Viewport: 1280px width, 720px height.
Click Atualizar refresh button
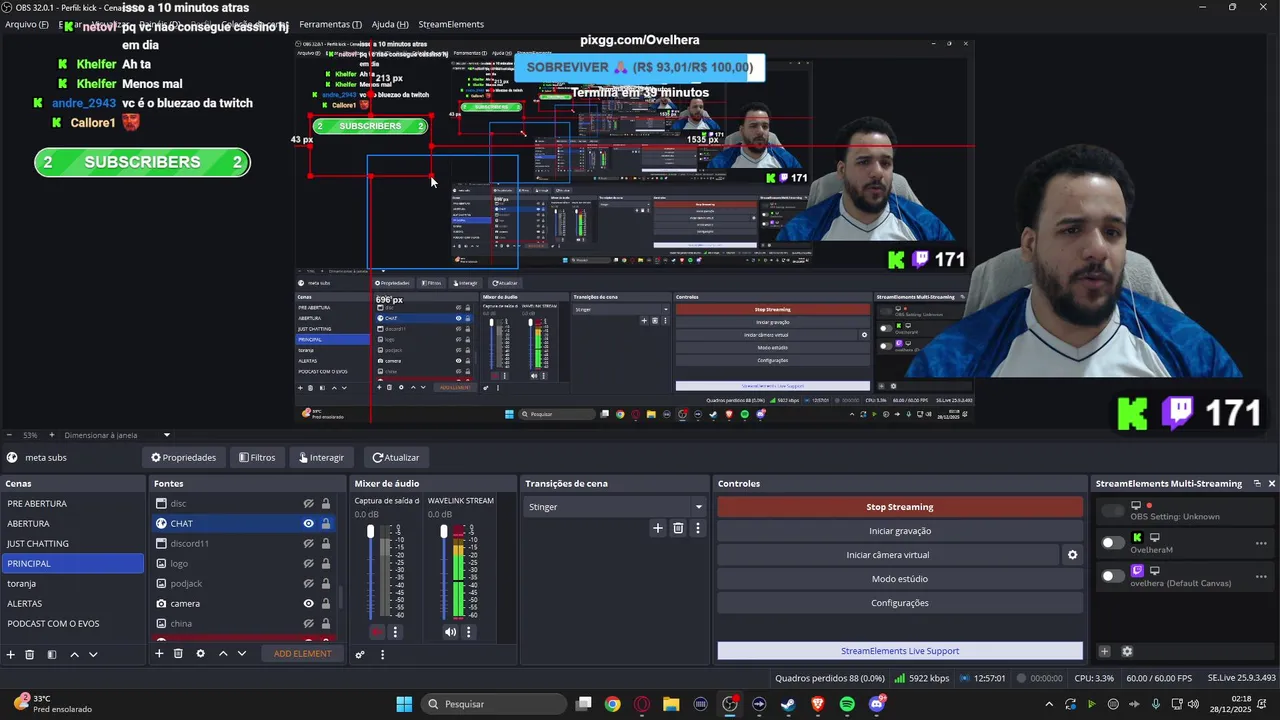[396, 457]
